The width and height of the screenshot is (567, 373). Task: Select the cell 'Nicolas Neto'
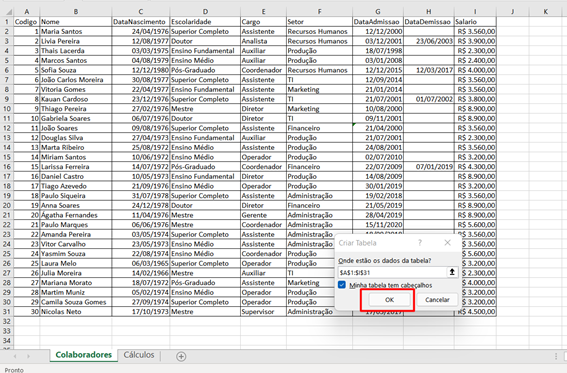click(x=76, y=312)
